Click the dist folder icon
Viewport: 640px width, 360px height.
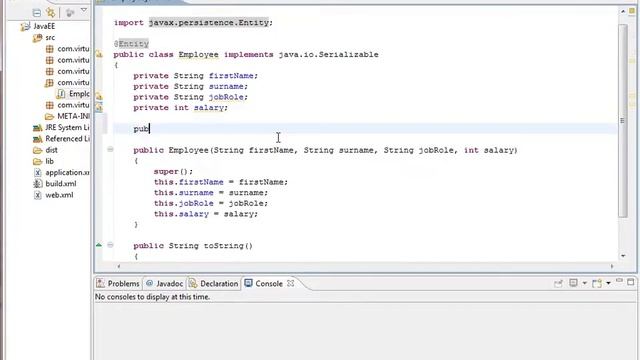click(38, 150)
